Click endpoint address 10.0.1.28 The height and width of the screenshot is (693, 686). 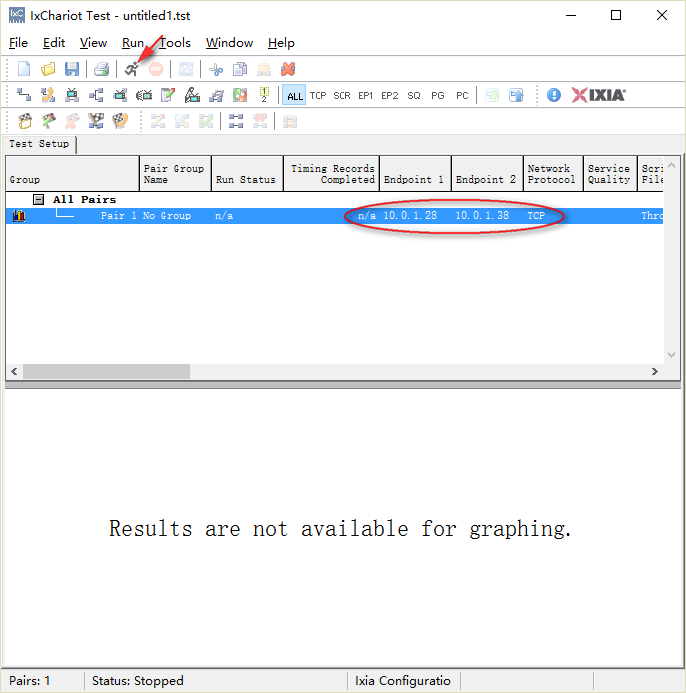click(410, 215)
